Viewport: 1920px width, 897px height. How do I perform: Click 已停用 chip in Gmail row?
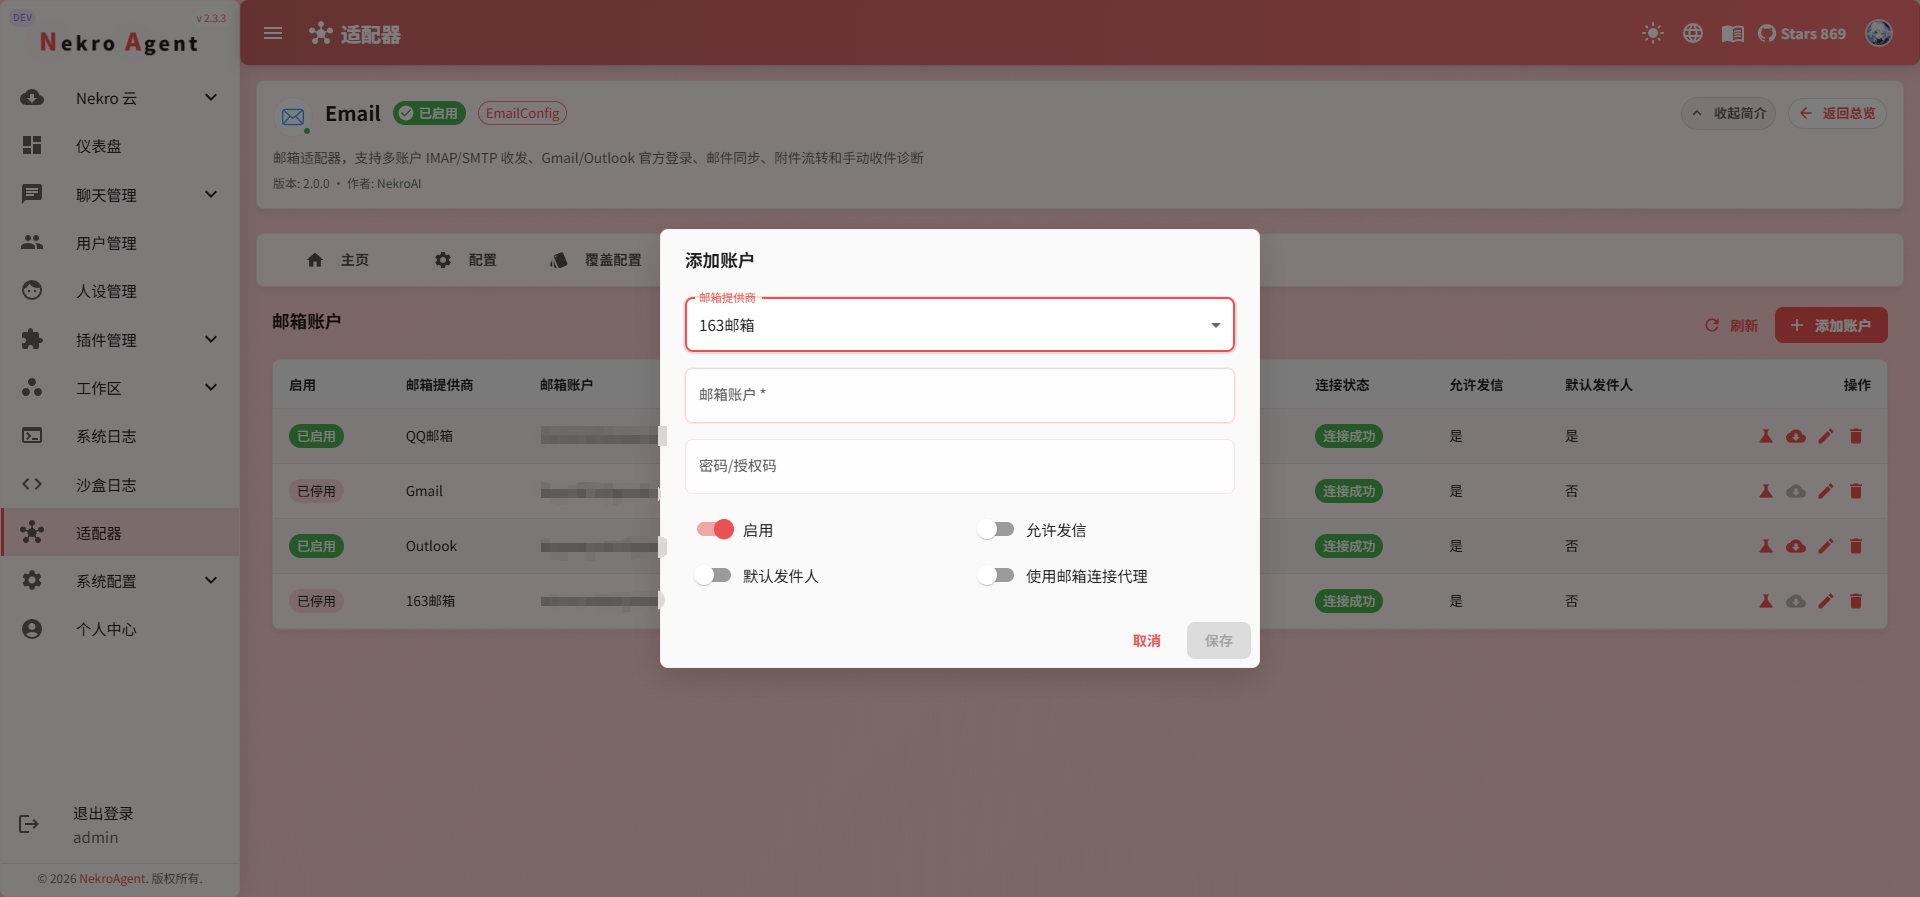coord(316,491)
